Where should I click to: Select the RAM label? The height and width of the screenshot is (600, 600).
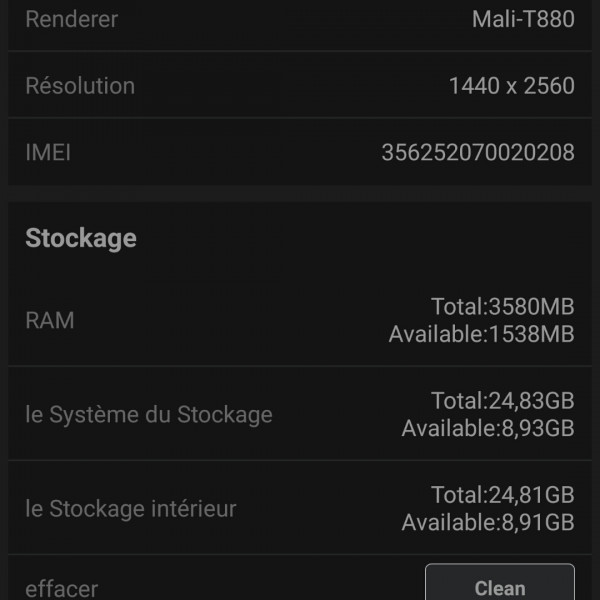[x=50, y=321]
